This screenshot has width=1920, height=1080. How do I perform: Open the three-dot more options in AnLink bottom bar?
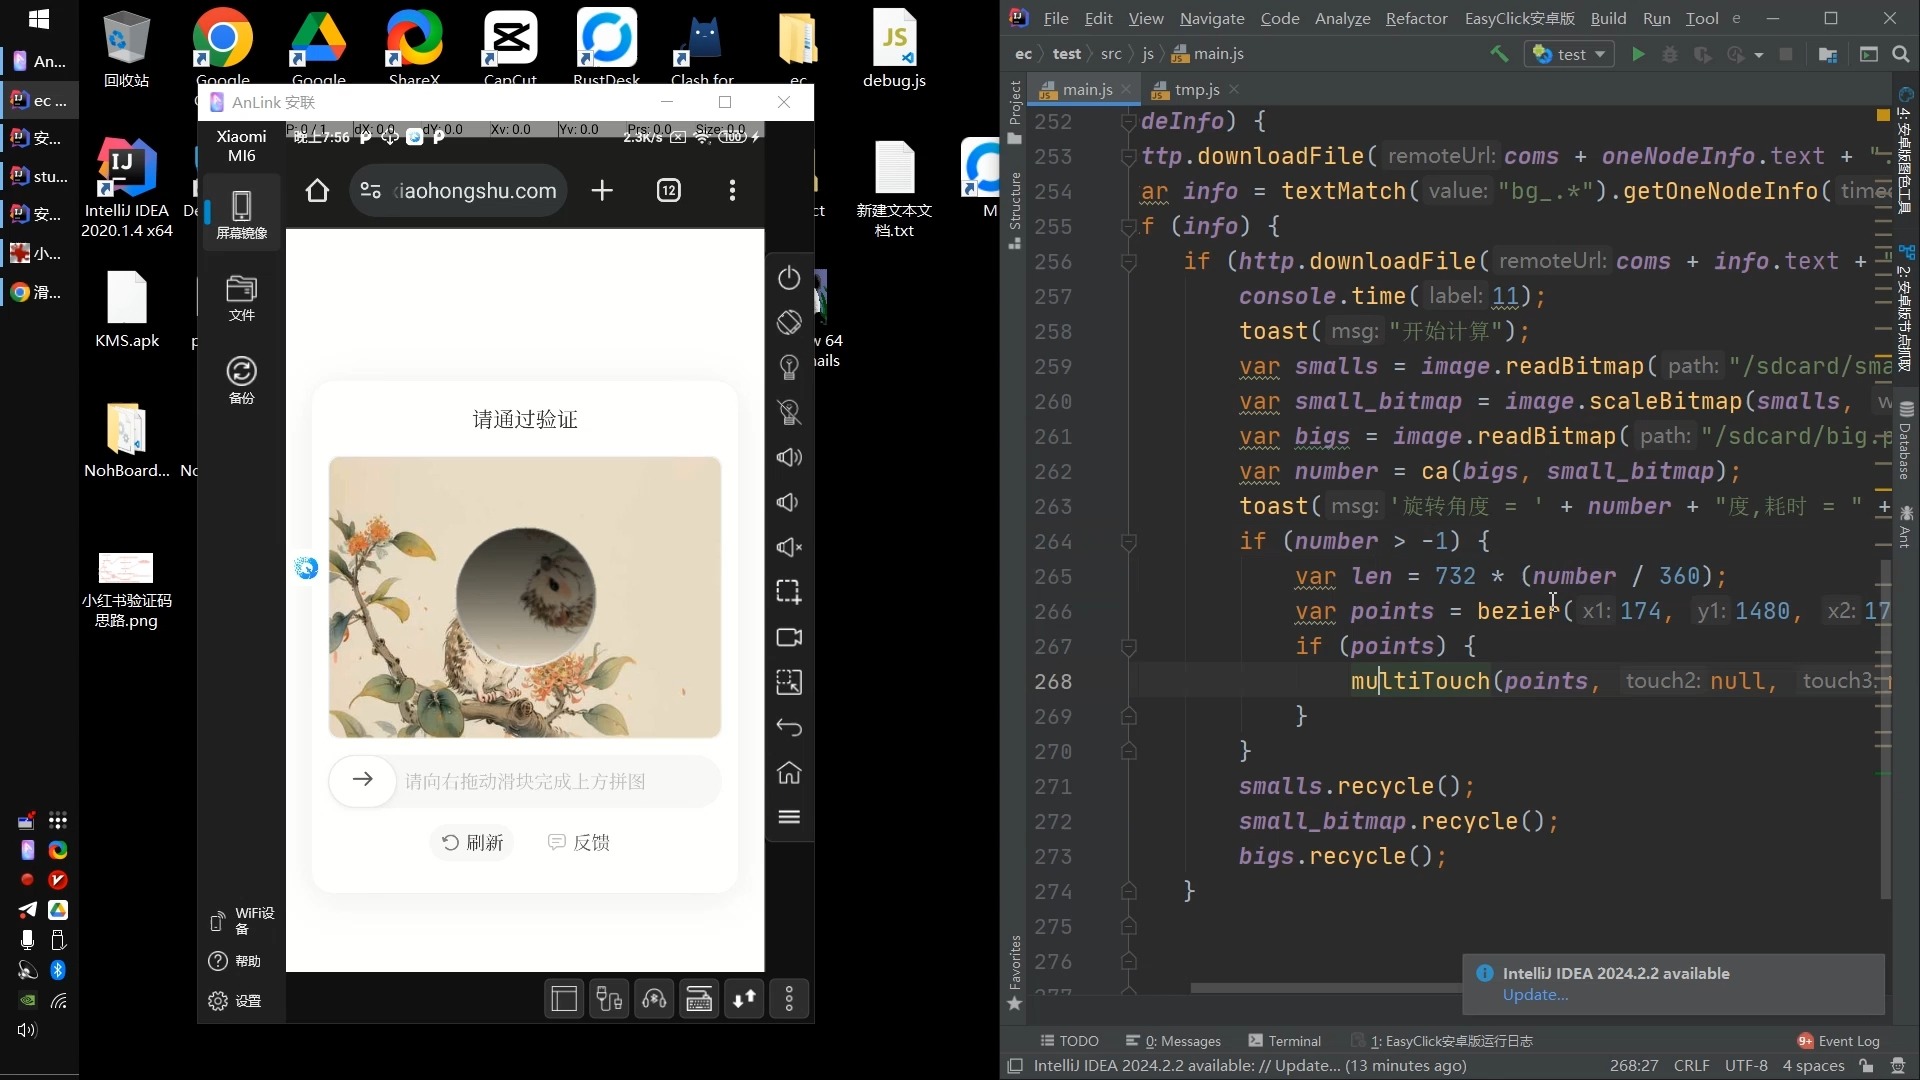pyautogui.click(x=789, y=999)
